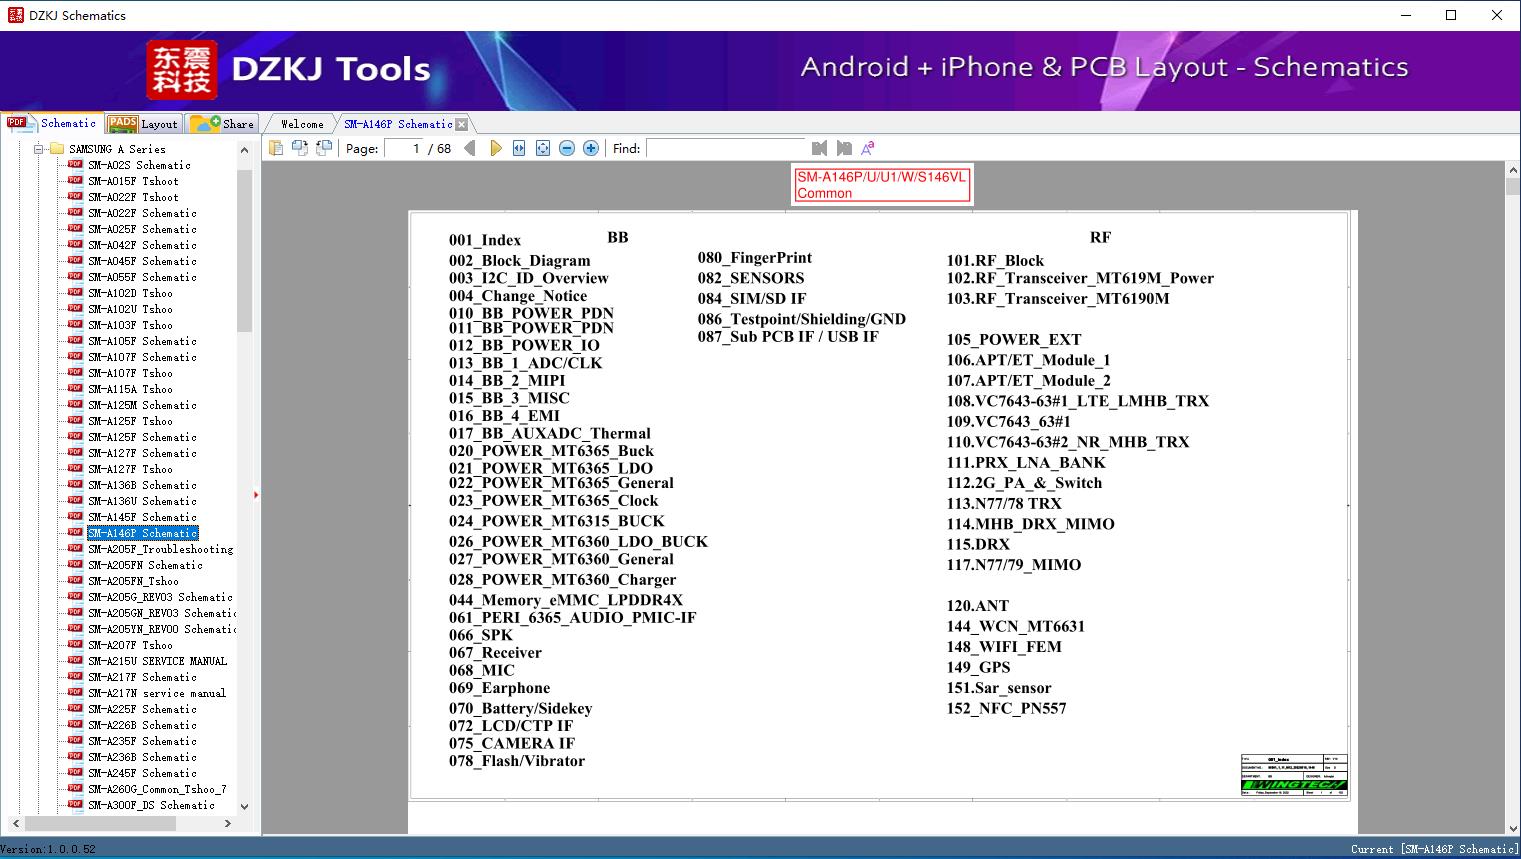Click PDF icon next to SM-A300F_DS Schematic
This screenshot has height=859, width=1521.
point(75,805)
